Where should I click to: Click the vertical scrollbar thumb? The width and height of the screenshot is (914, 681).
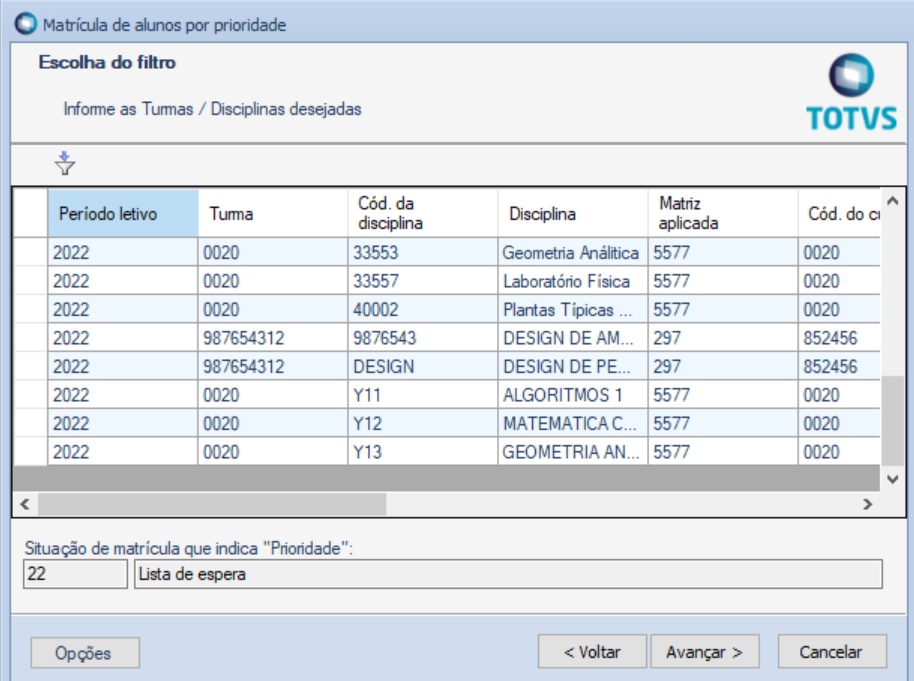tap(892, 421)
